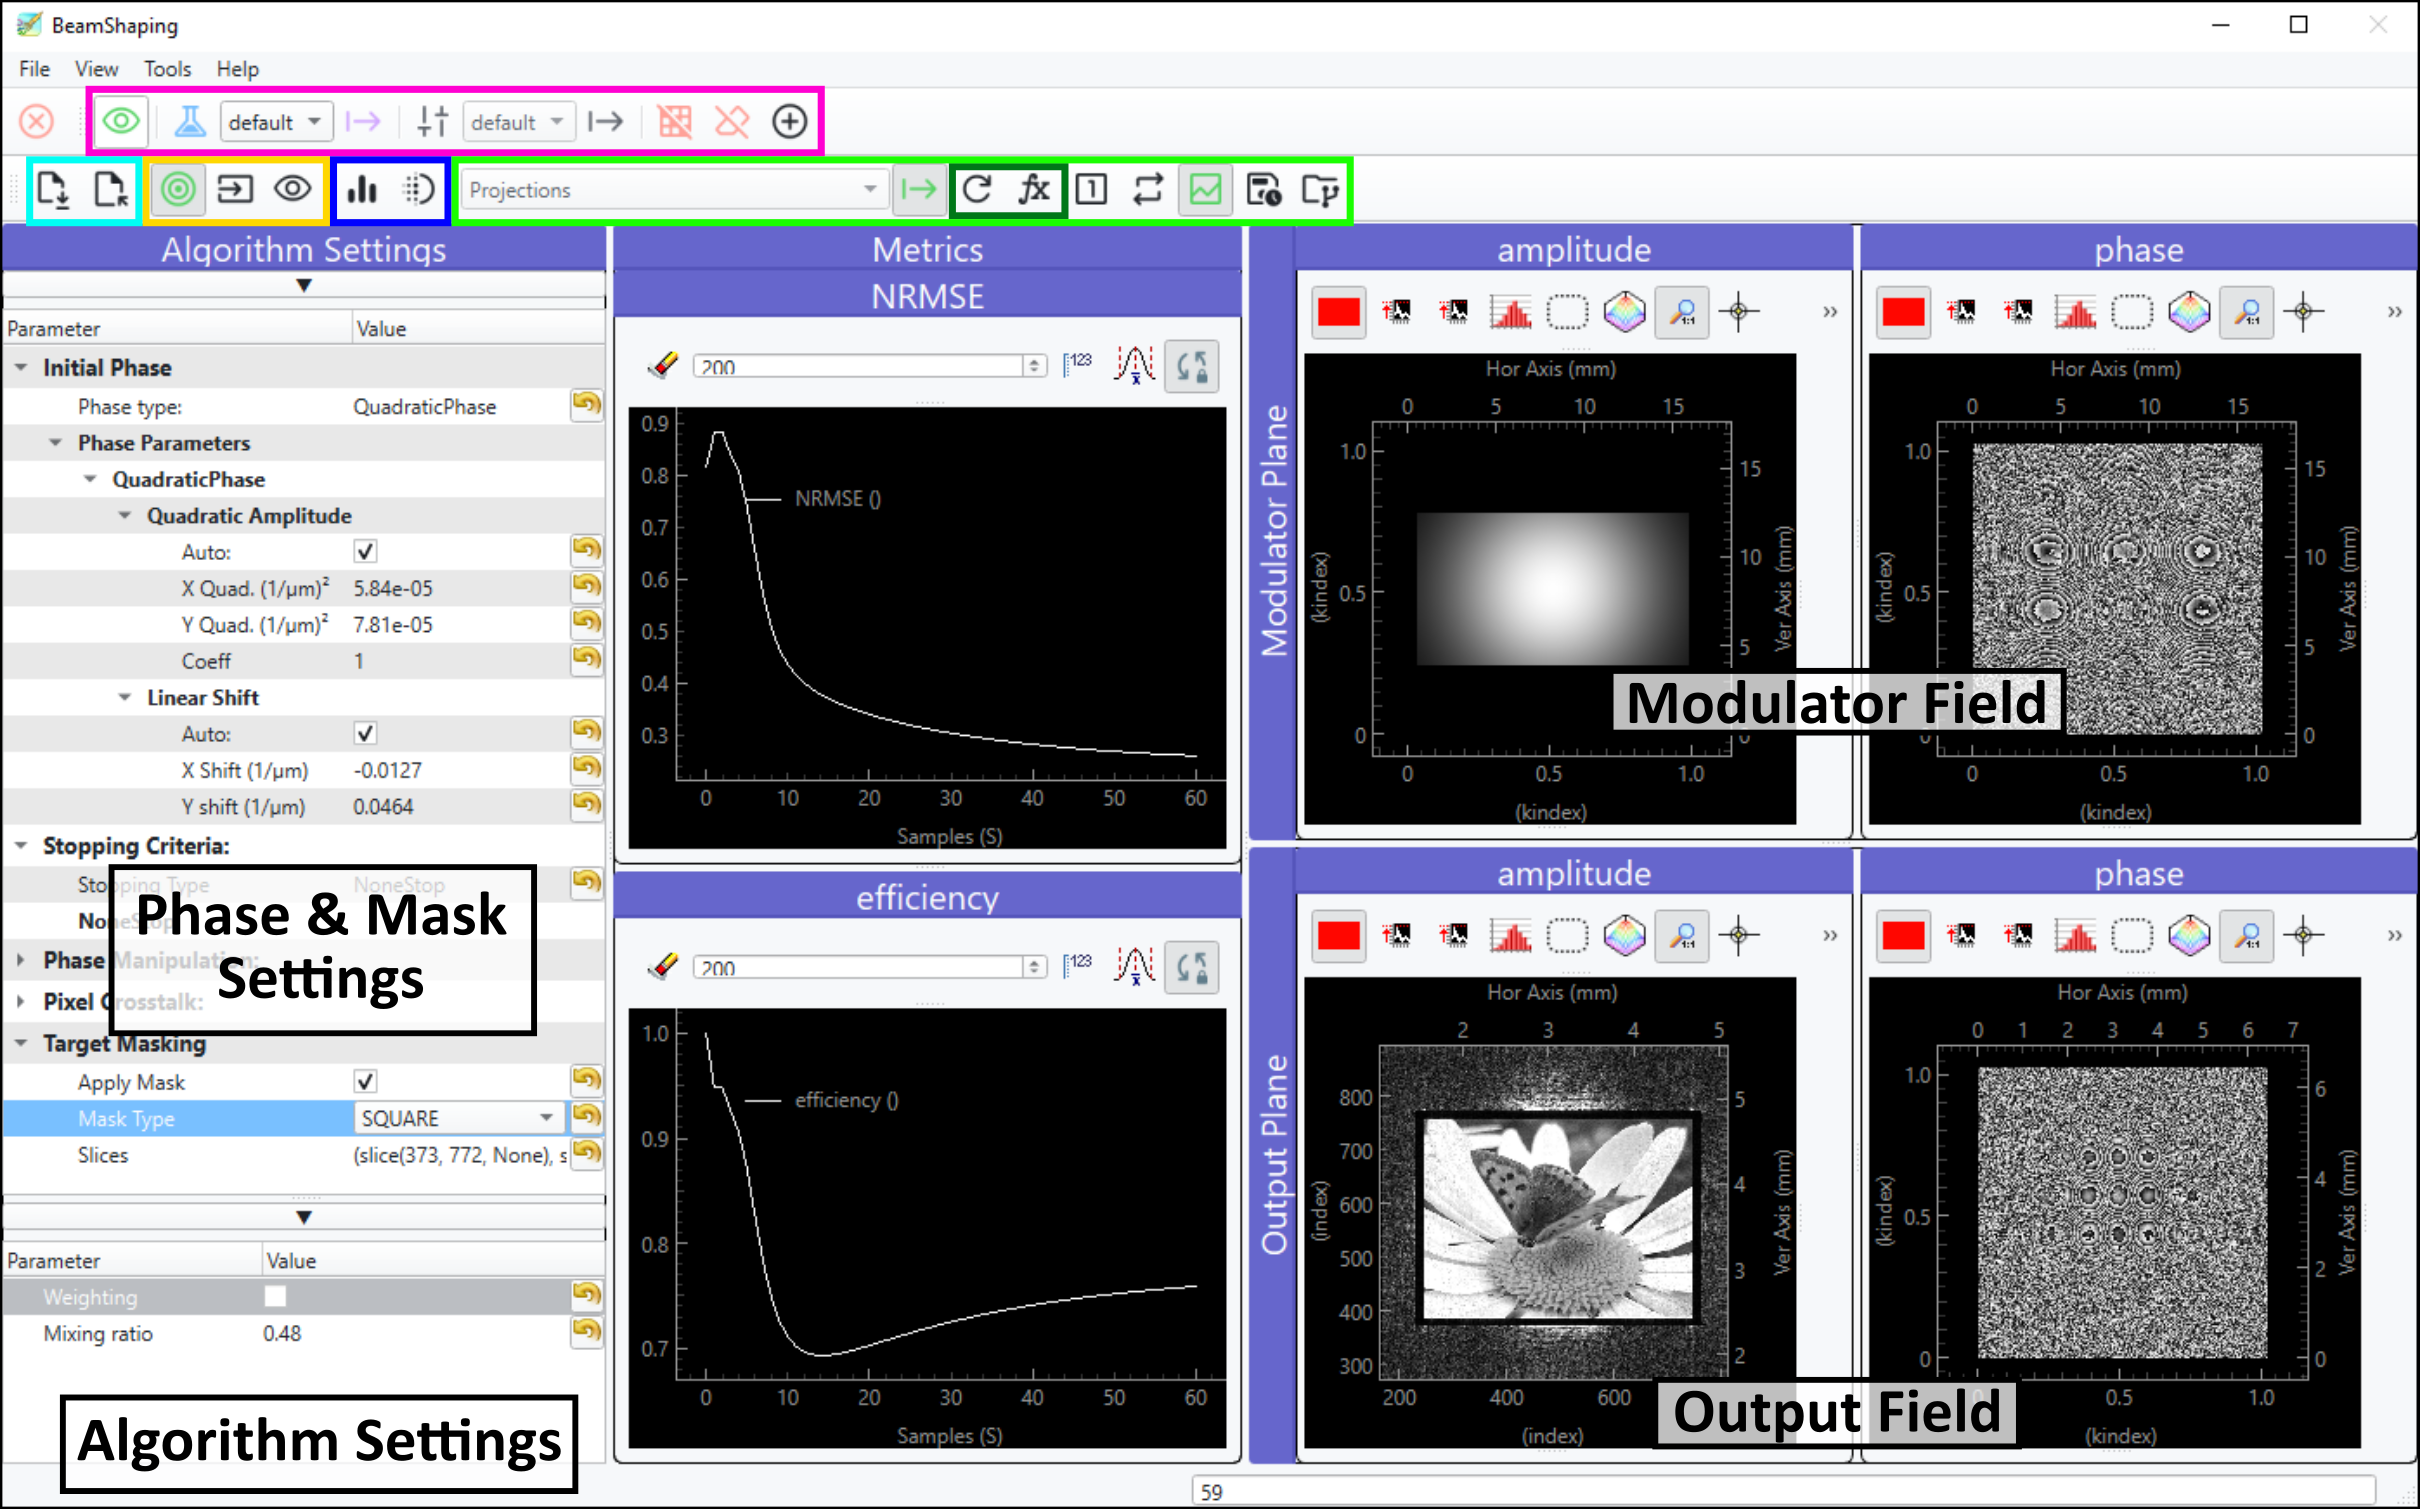Click the blue flask icon
Screen dimensions: 2420x1509
[190, 122]
